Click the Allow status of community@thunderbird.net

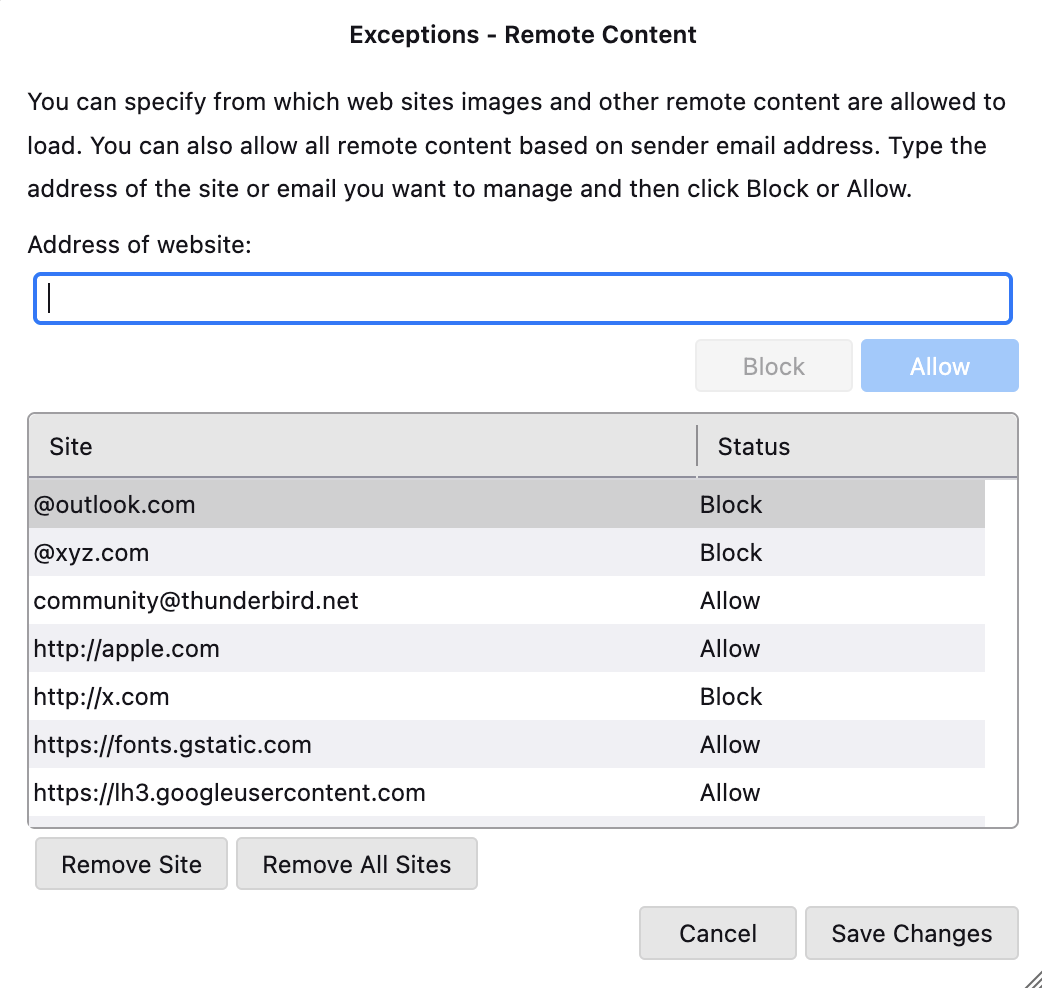coord(730,601)
